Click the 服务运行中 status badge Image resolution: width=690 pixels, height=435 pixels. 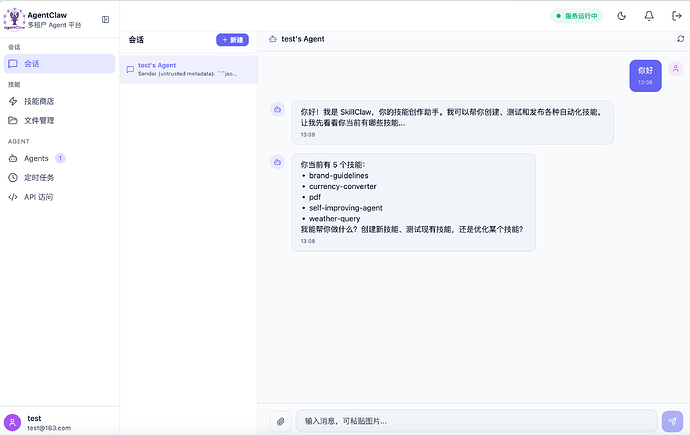pyautogui.click(x=576, y=16)
